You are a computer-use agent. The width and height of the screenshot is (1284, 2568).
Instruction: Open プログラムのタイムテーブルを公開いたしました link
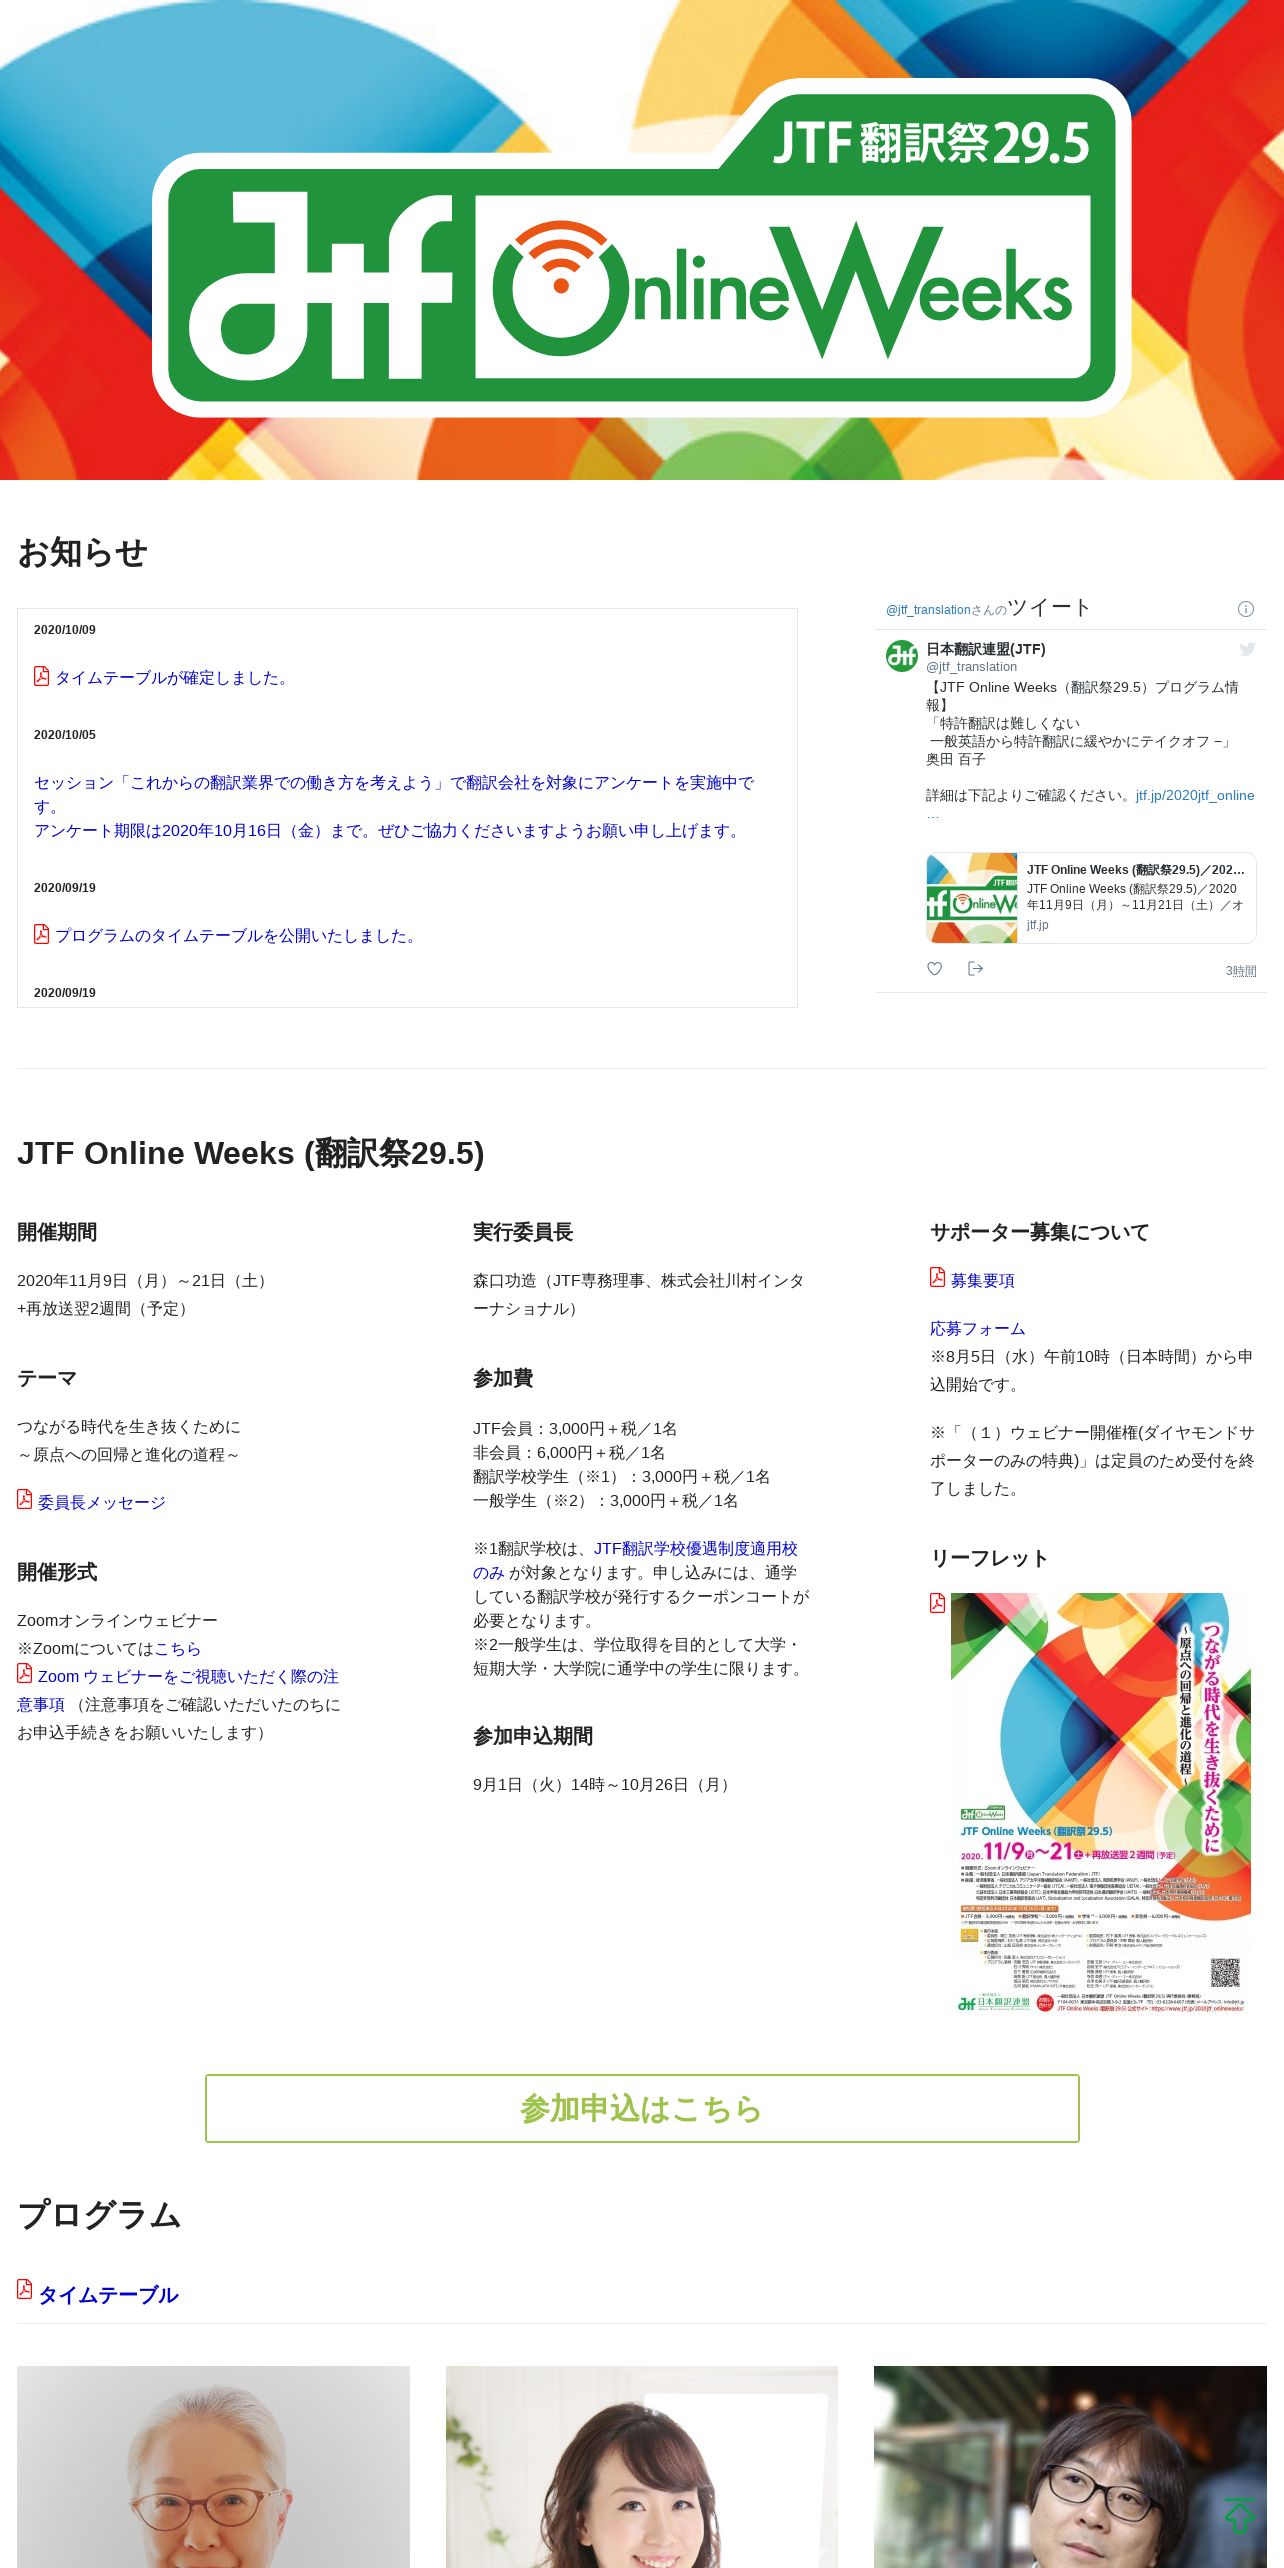(x=238, y=936)
